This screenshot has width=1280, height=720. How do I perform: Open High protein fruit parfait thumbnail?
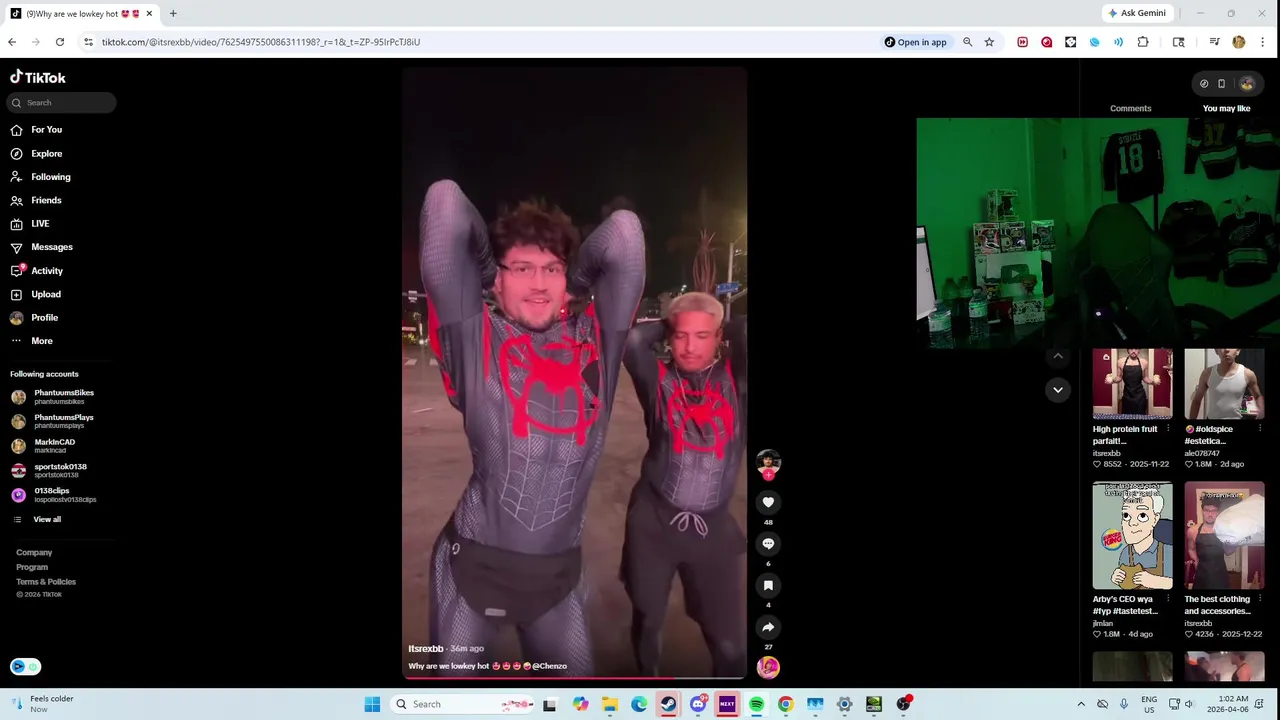pyautogui.click(x=1132, y=384)
